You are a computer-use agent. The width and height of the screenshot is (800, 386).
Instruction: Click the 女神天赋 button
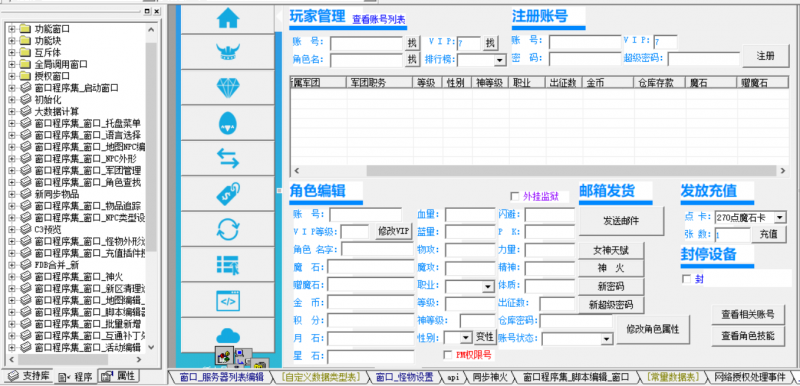tap(611, 250)
